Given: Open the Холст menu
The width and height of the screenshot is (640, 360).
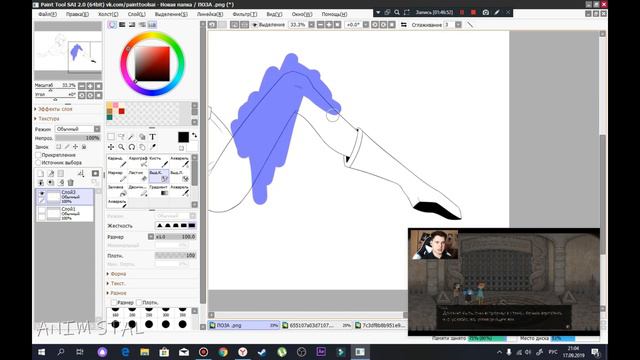Looking at the screenshot, I should tap(108, 14).
